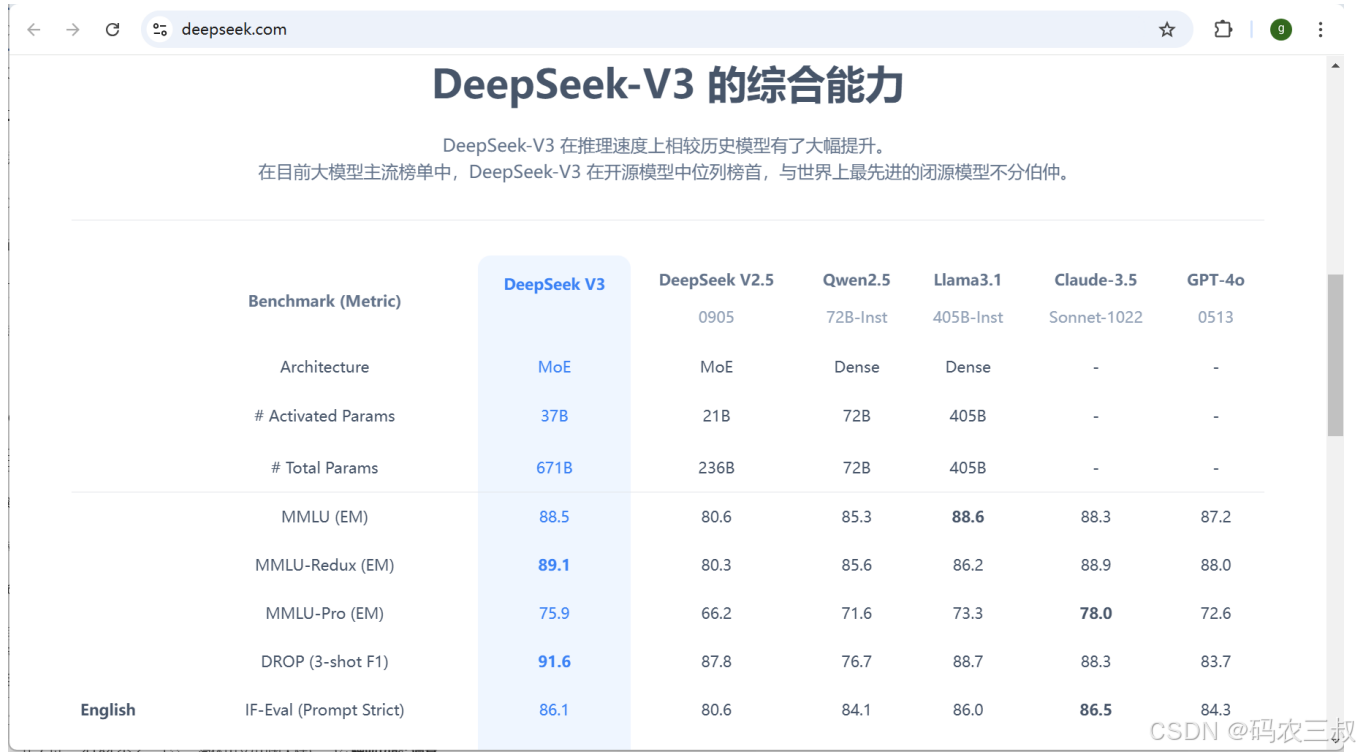This screenshot has height=754, width=1360.
Task: Click the bold 91.6 DROP score
Action: coord(554,661)
